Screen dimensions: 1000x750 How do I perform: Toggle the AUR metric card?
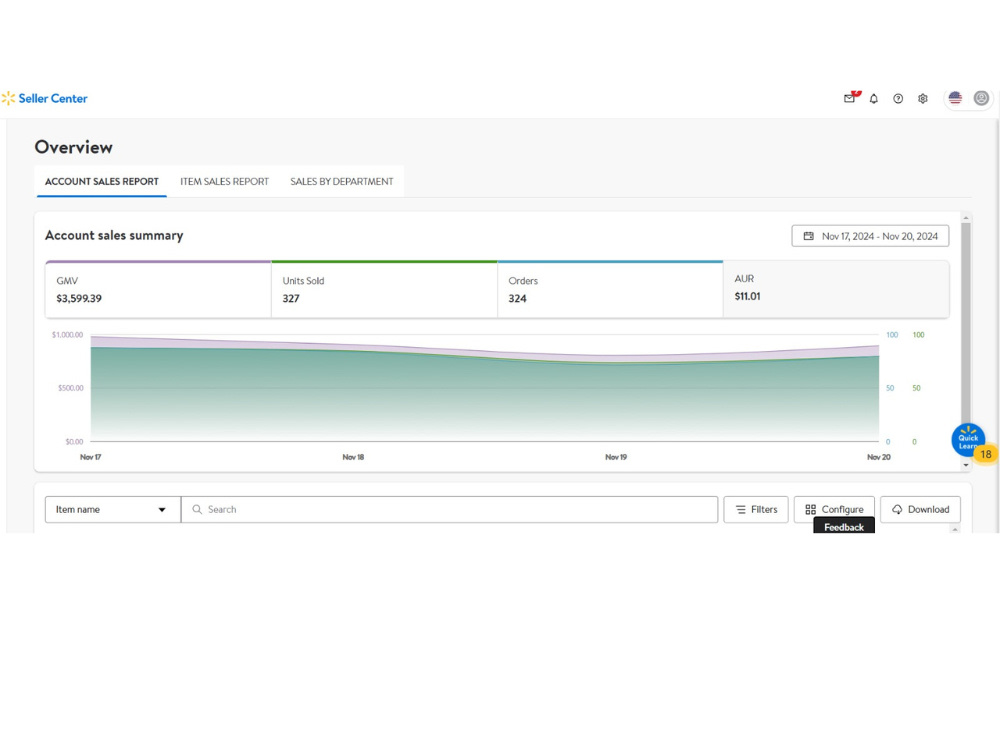point(836,290)
